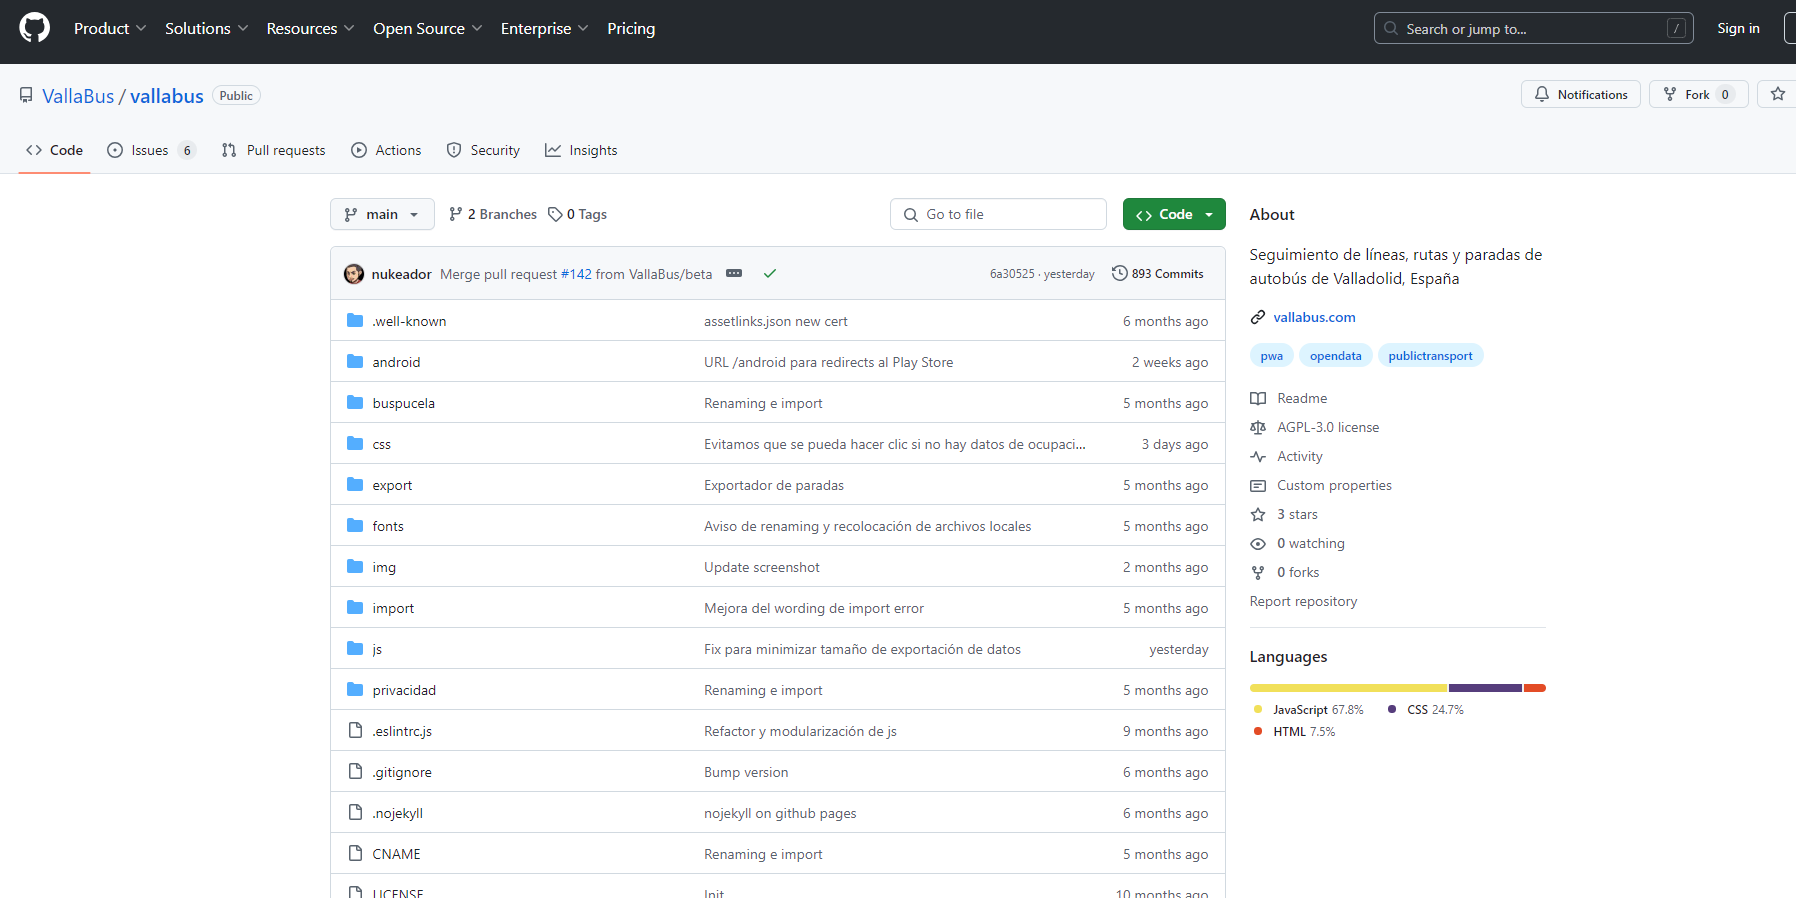Click Sign in
The height and width of the screenshot is (898, 1796).
(x=1738, y=28)
